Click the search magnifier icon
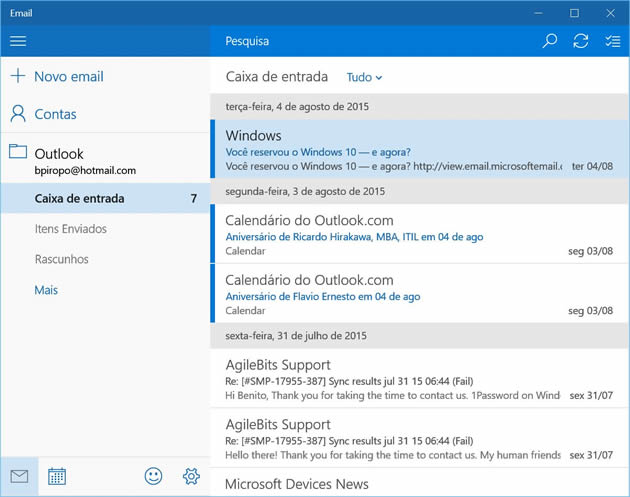The height and width of the screenshot is (497, 630). pyautogui.click(x=550, y=41)
